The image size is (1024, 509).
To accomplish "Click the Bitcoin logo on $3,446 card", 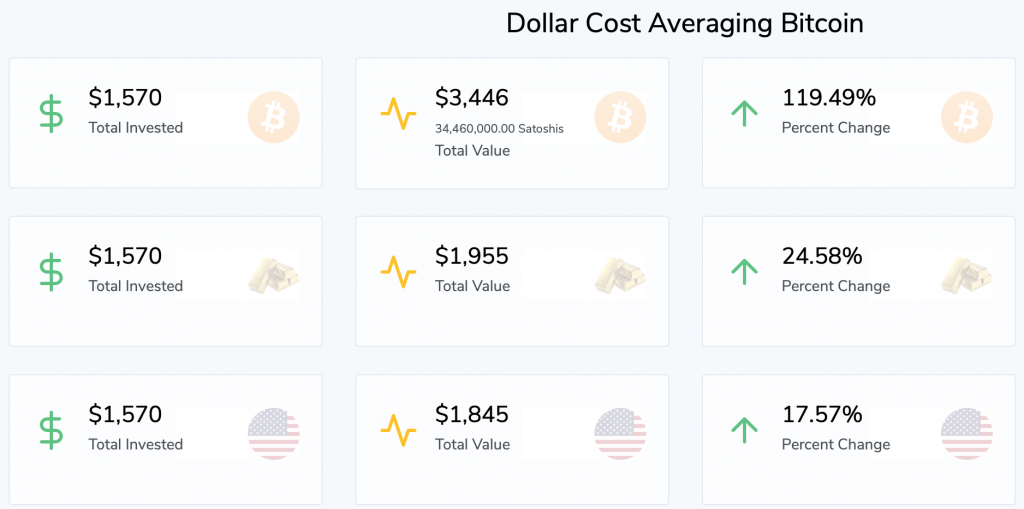I will pos(620,117).
